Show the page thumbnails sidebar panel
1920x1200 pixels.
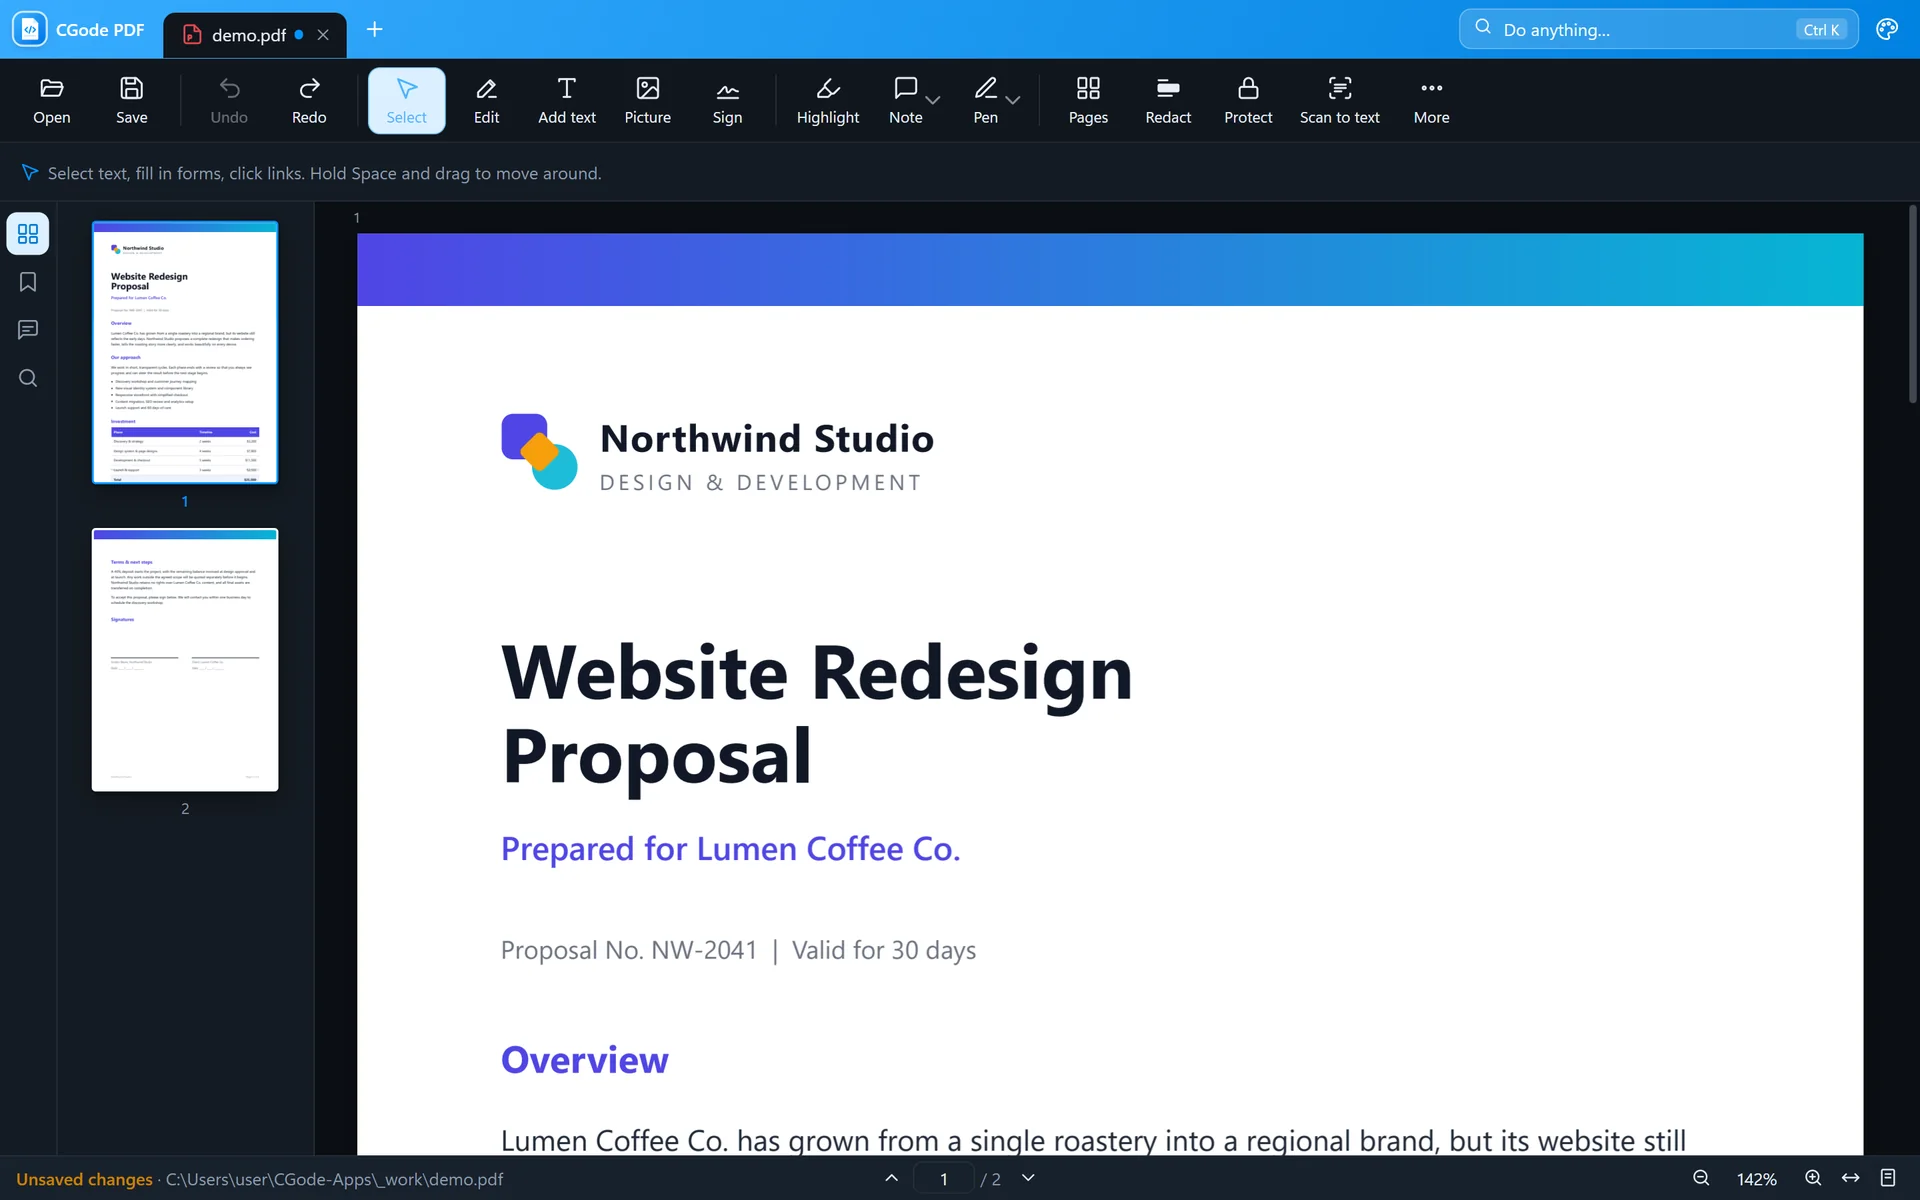[x=28, y=234]
